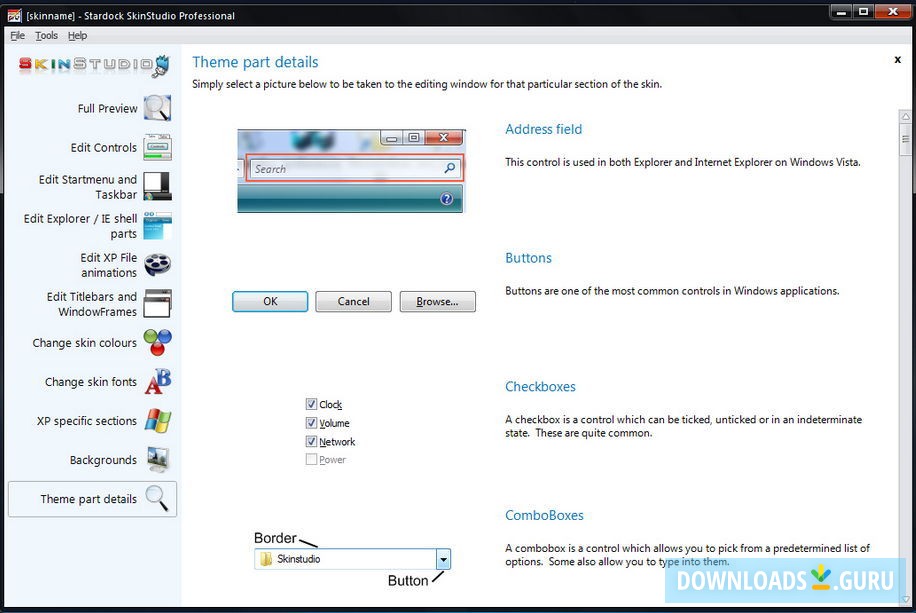This screenshot has width=916, height=613.
Task: Click the folder icon in the Skinstudio combobox
Action: pos(266,559)
